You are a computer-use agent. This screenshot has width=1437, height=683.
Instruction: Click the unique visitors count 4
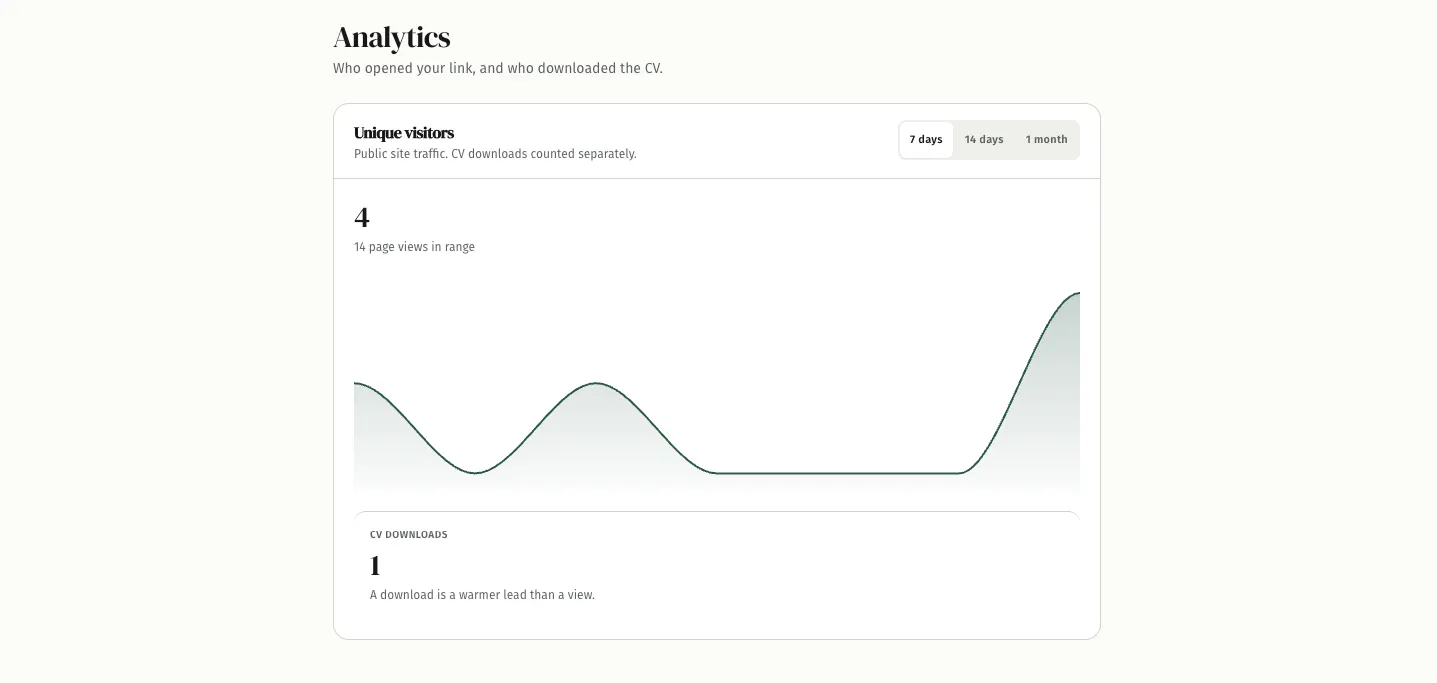(362, 217)
